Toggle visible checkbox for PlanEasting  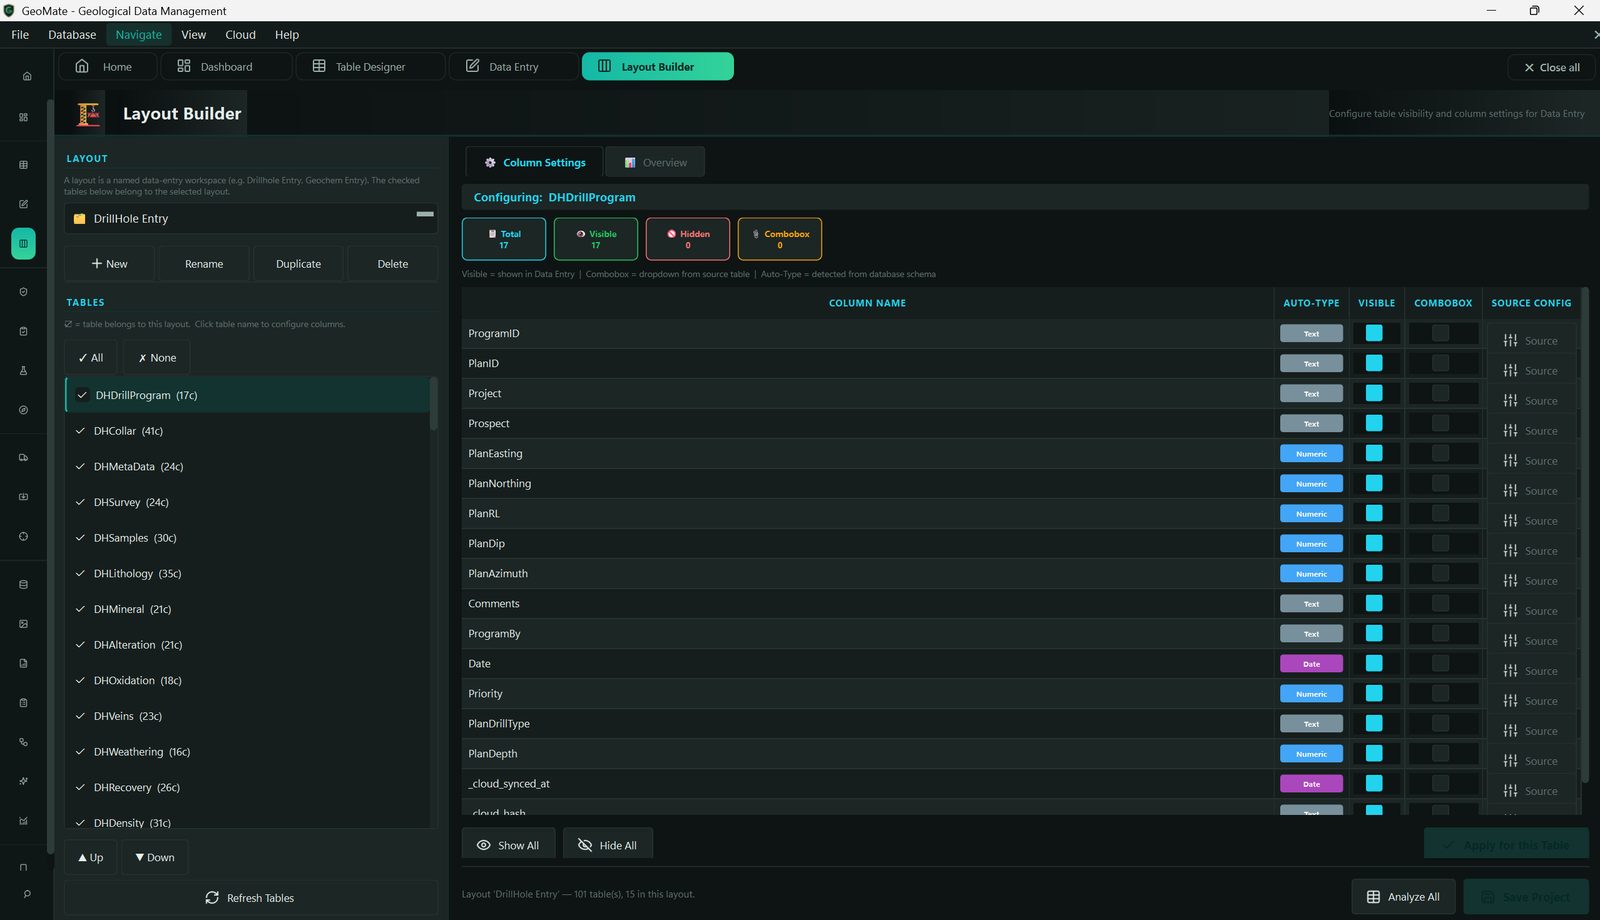tap(1374, 453)
